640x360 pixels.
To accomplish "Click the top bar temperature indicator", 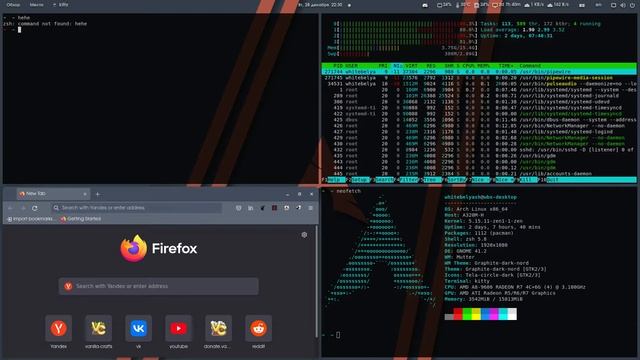I will (464, 5).
